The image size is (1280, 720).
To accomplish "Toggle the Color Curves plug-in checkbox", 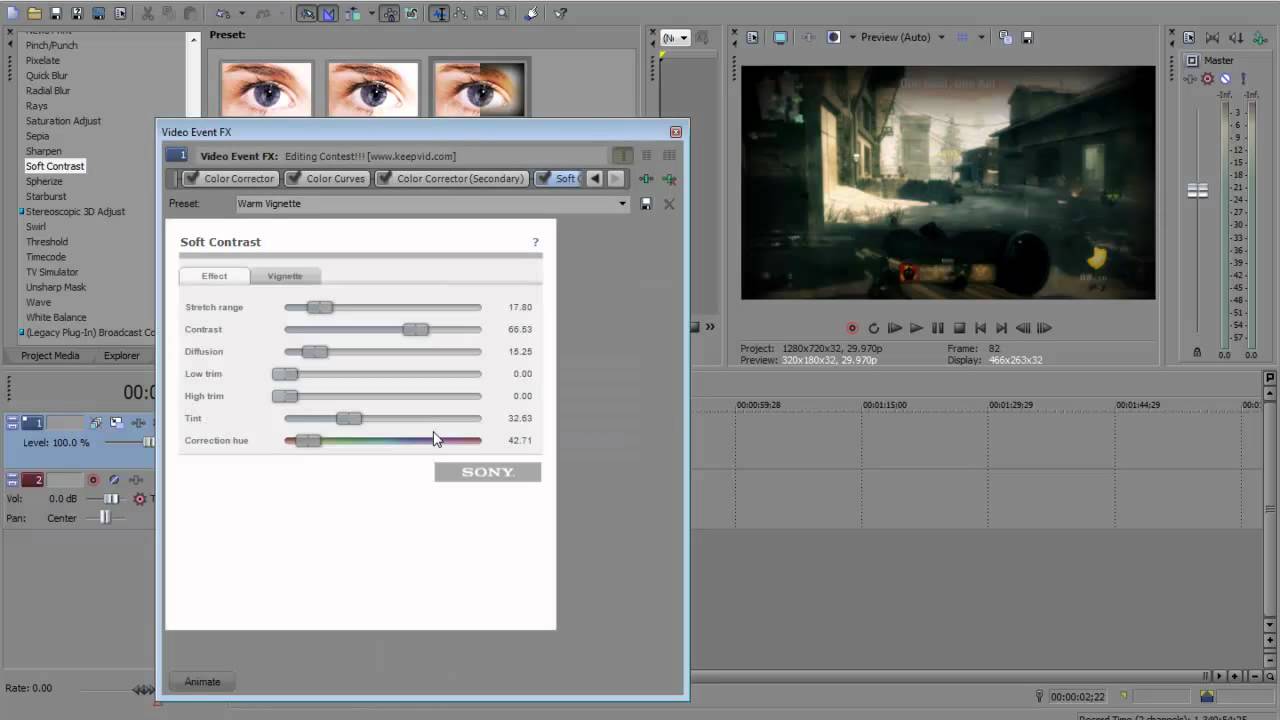I will tap(294, 179).
